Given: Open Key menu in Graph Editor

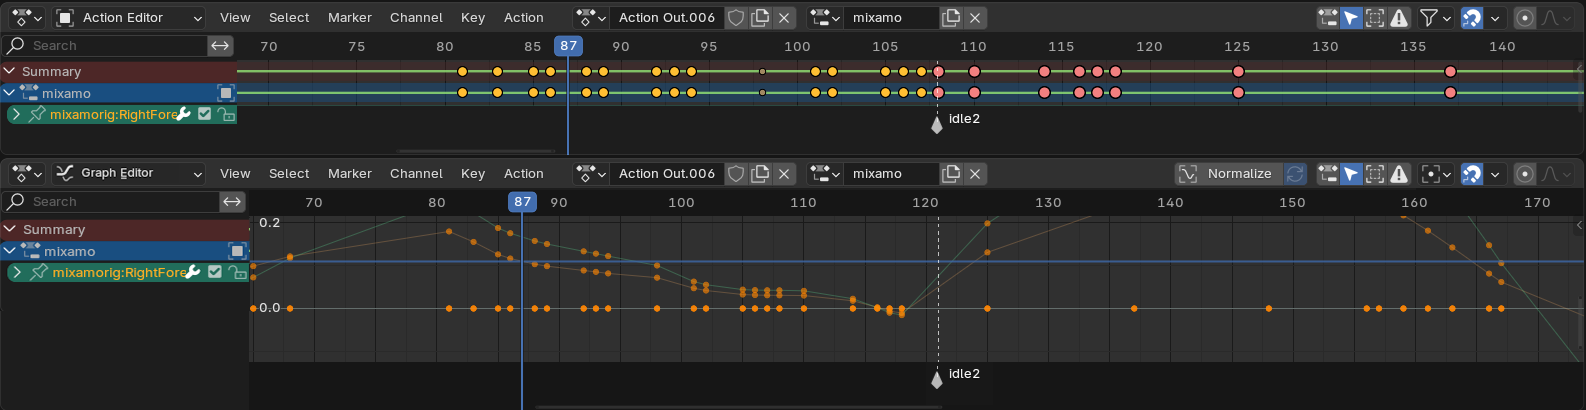Looking at the screenshot, I should pos(473,173).
